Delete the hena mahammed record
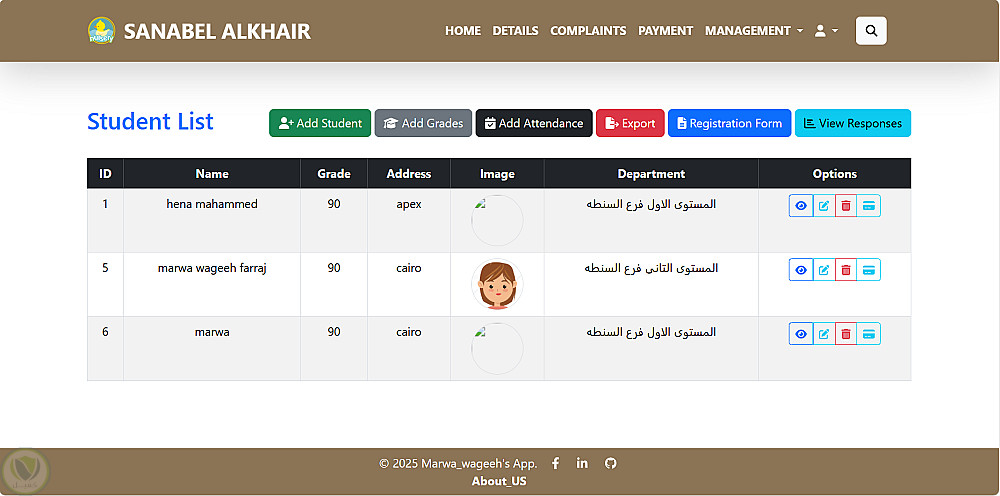Viewport: 1000px width, 496px height. click(846, 206)
